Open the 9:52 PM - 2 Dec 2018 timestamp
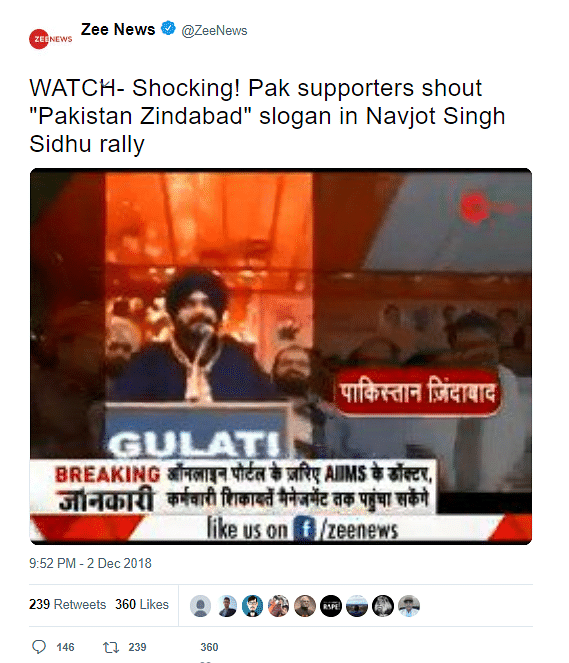Viewport: 569px width, 663px height. coord(90,563)
